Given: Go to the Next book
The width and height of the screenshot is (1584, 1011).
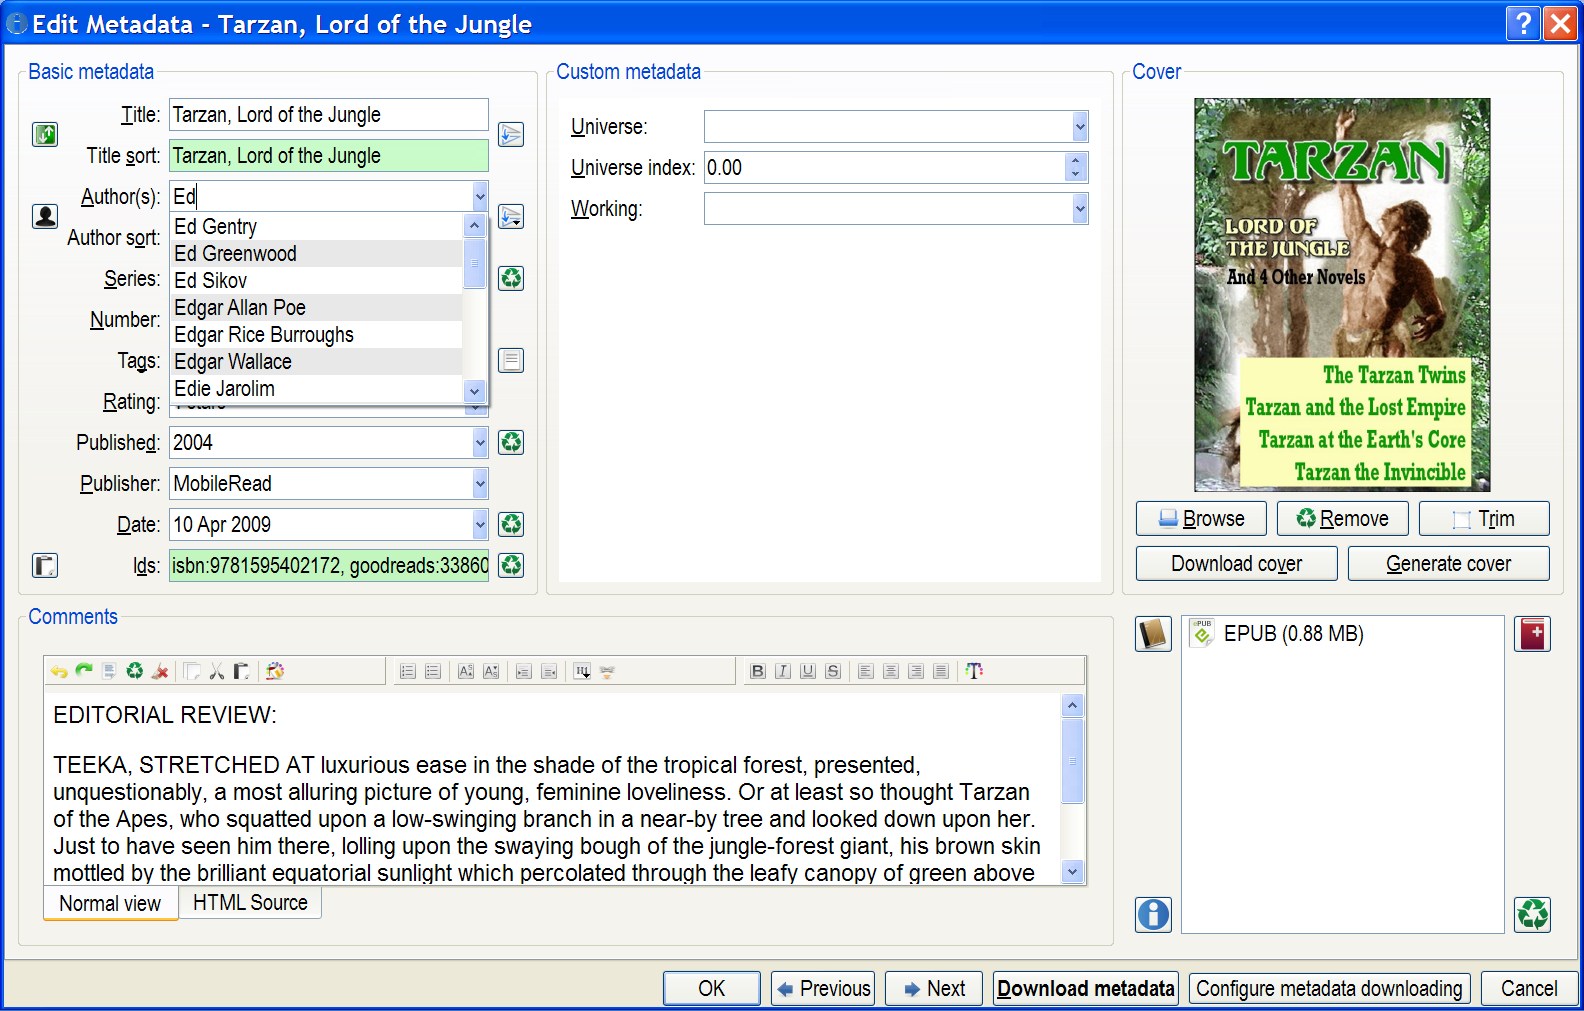Looking at the screenshot, I should 933,988.
